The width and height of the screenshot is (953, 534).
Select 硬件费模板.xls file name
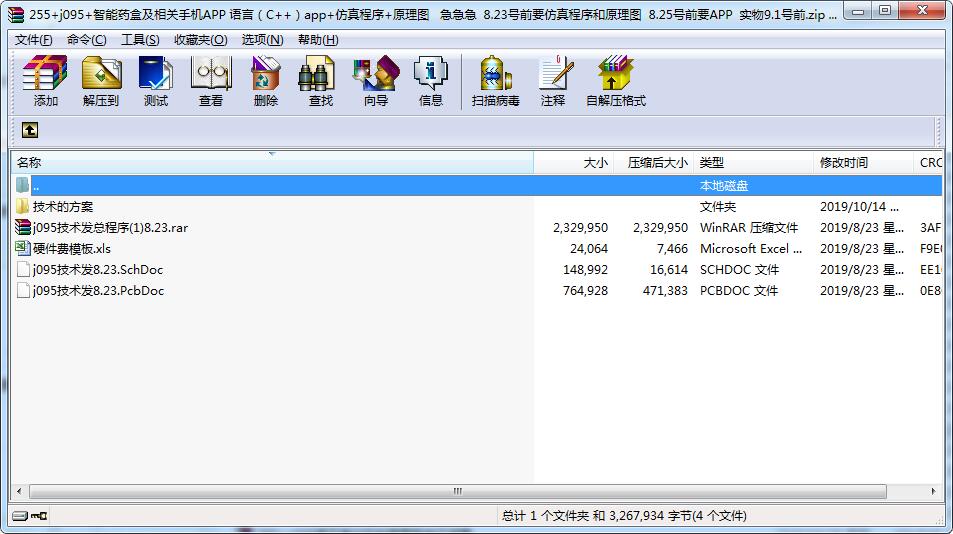[x=72, y=248]
